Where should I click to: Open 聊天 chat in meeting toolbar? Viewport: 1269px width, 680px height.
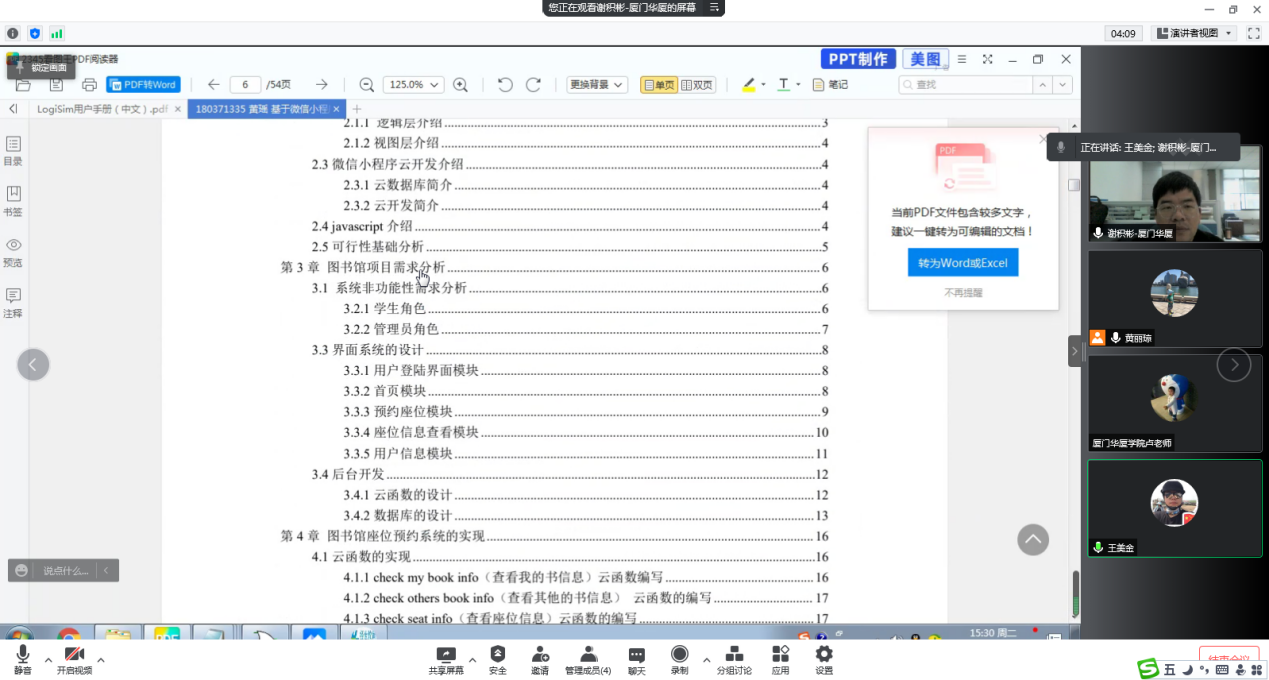pos(637,660)
